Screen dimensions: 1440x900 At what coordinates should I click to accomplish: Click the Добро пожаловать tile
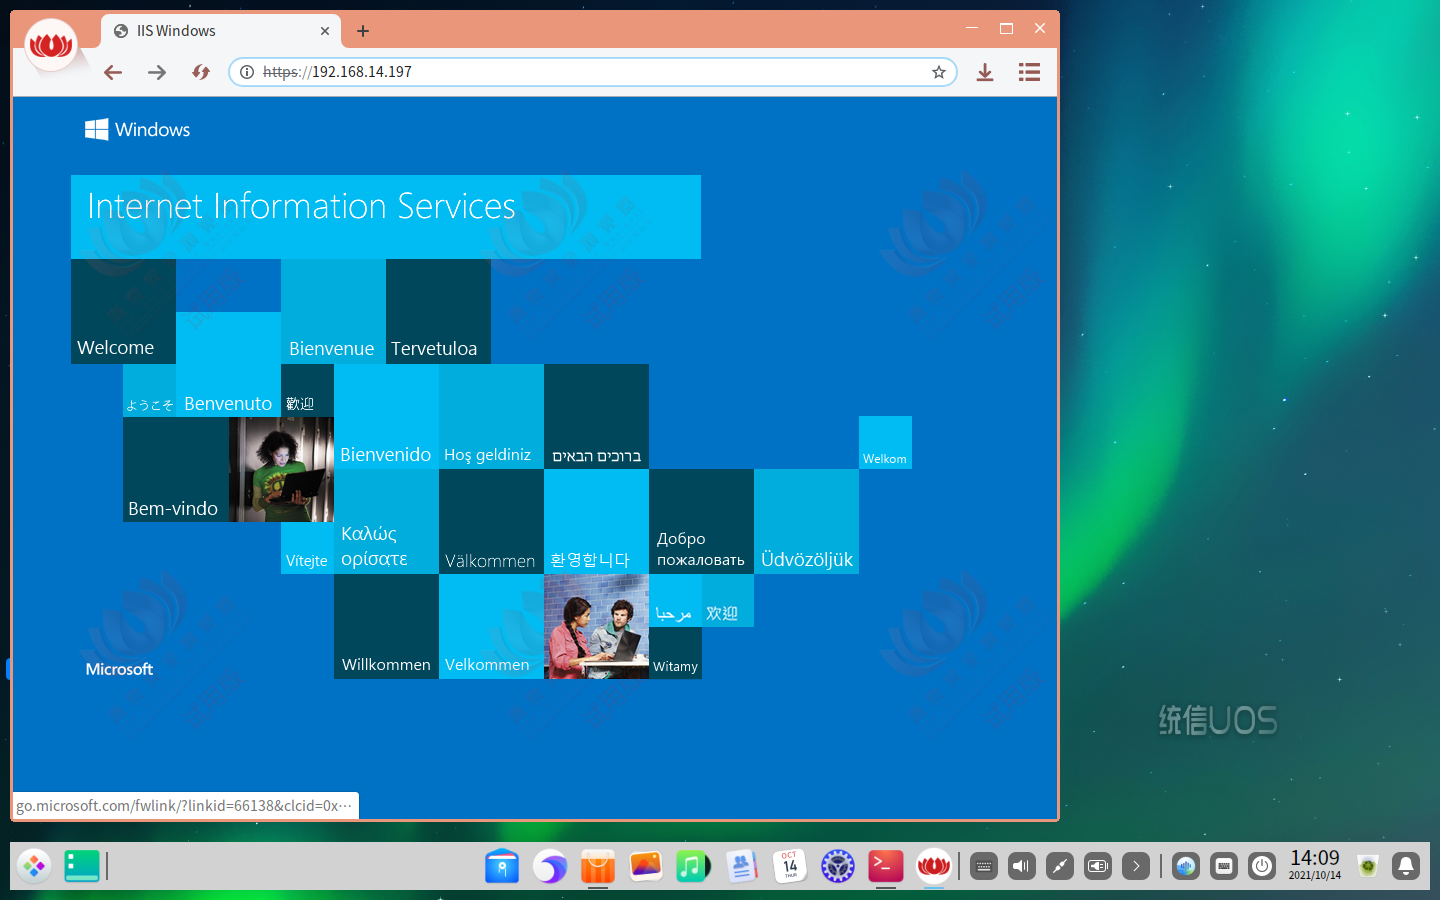[701, 521]
